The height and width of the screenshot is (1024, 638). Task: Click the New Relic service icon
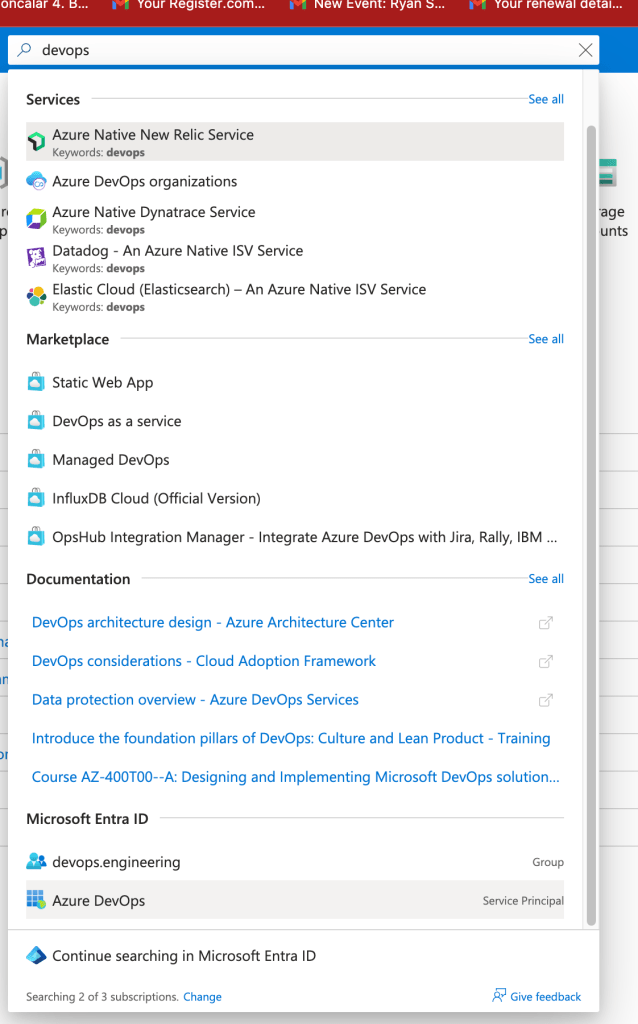coord(37,141)
